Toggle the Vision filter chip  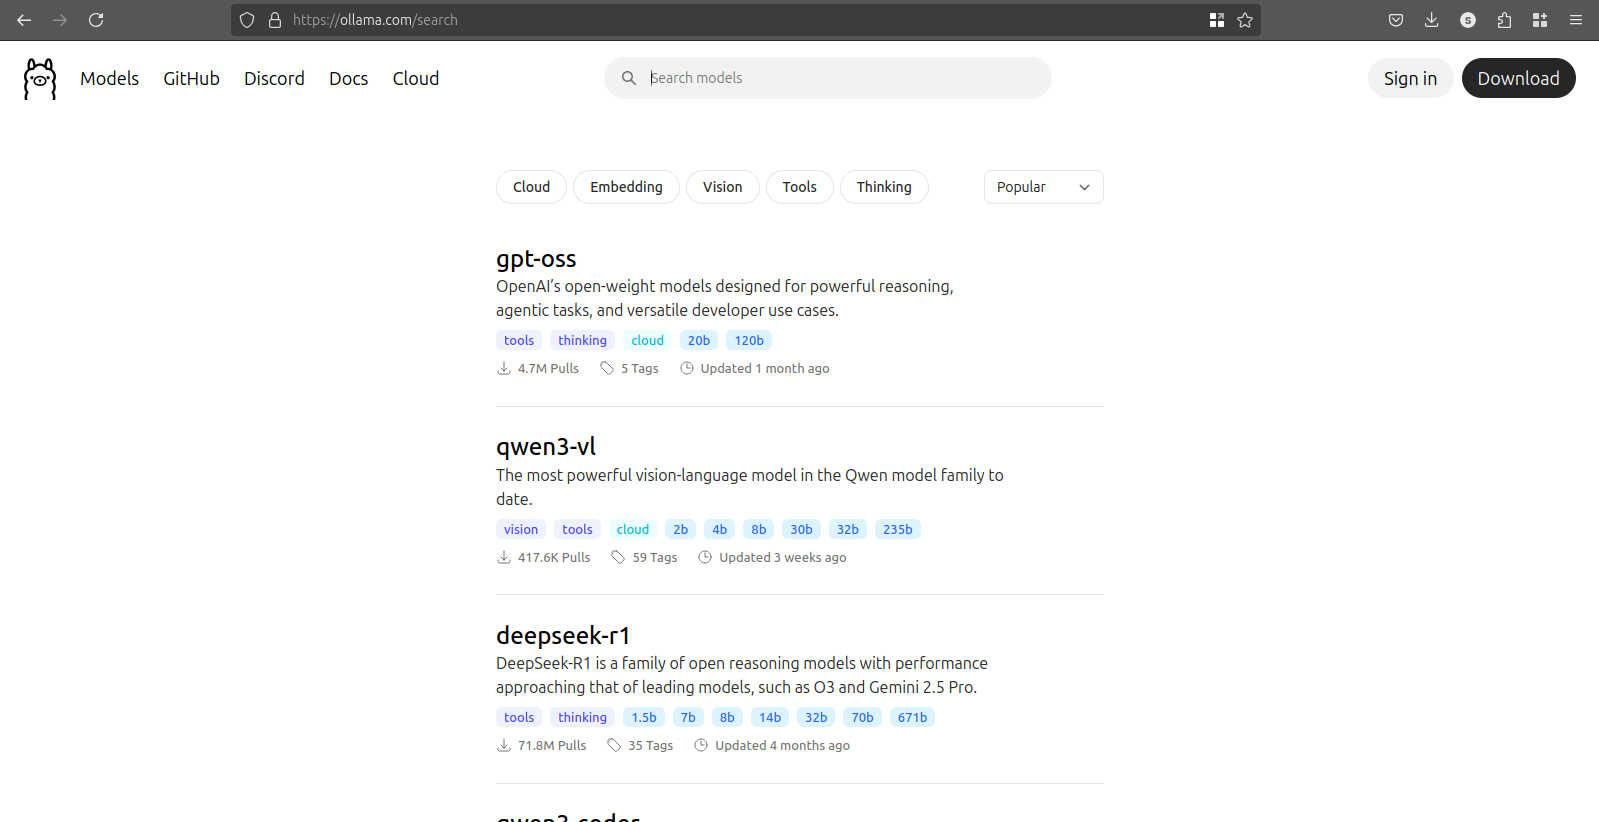click(x=722, y=187)
